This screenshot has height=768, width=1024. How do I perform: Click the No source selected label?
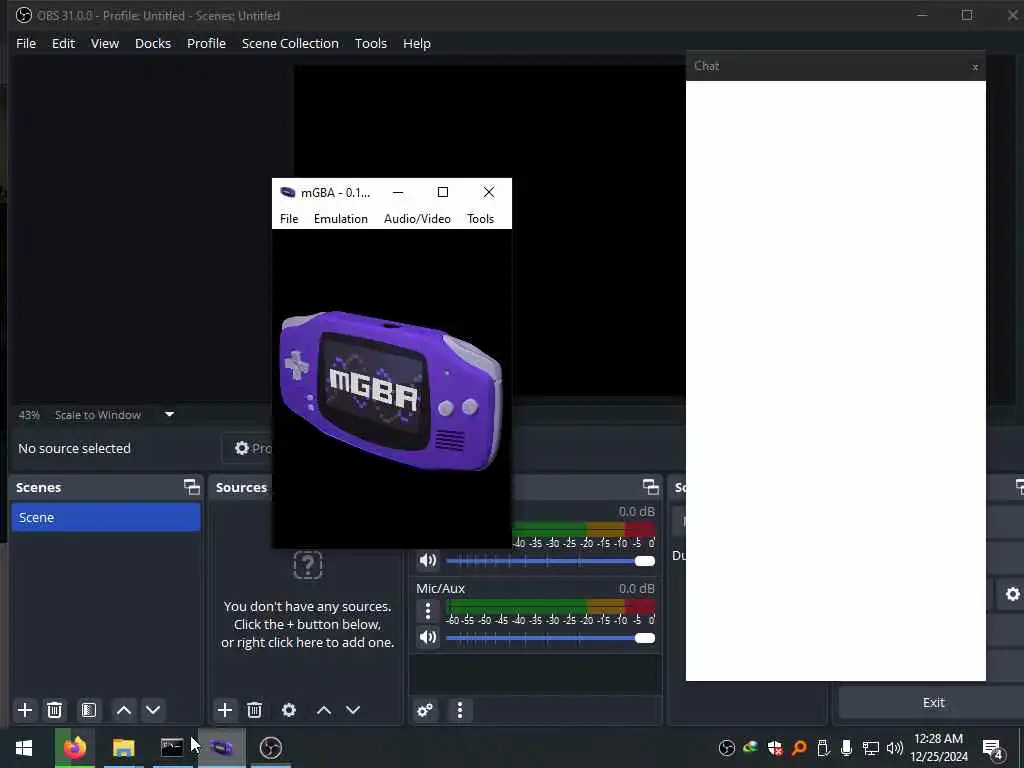(x=74, y=448)
